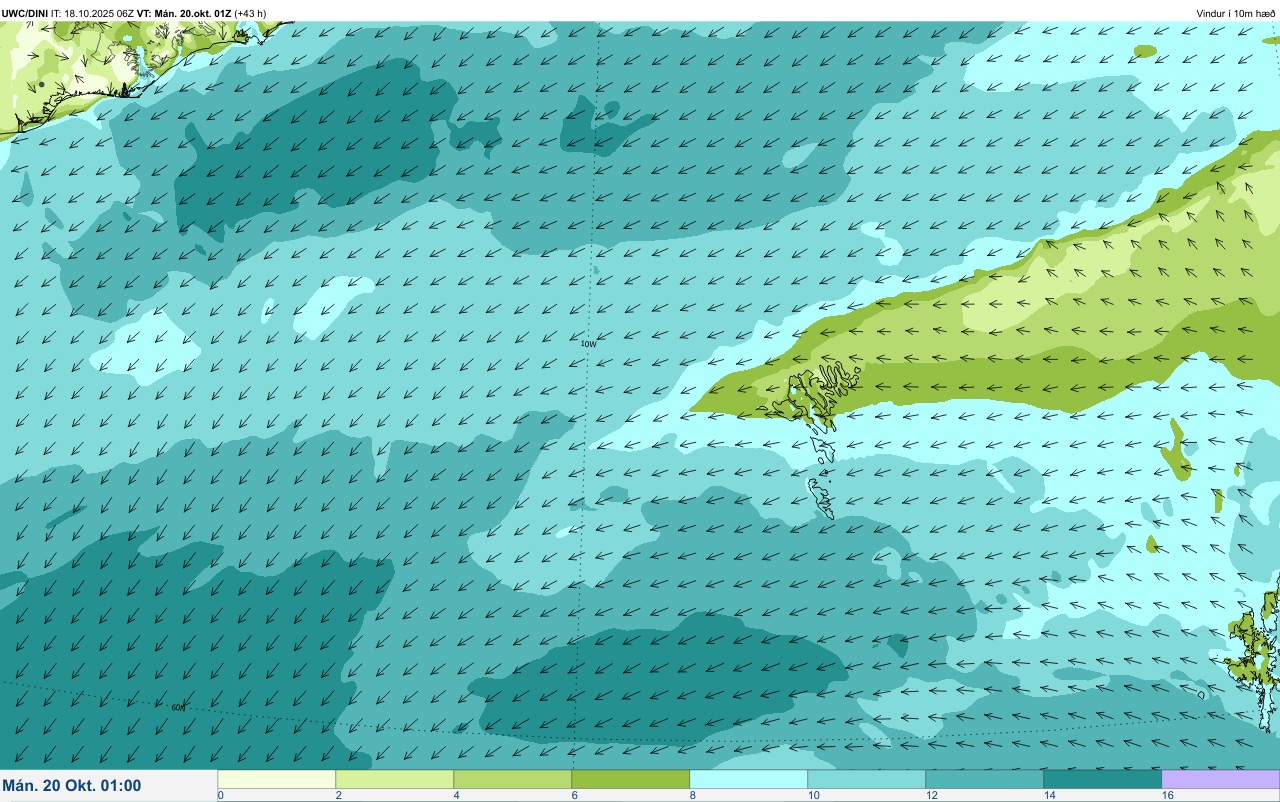Image resolution: width=1280 pixels, height=802 pixels.
Task: Click the purple legend swatch above 16
Action: coord(1221,779)
